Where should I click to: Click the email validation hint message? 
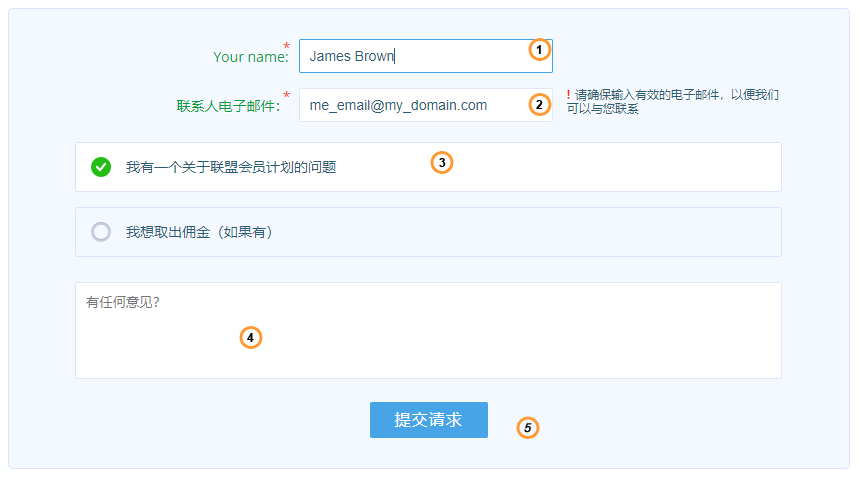coord(676,102)
